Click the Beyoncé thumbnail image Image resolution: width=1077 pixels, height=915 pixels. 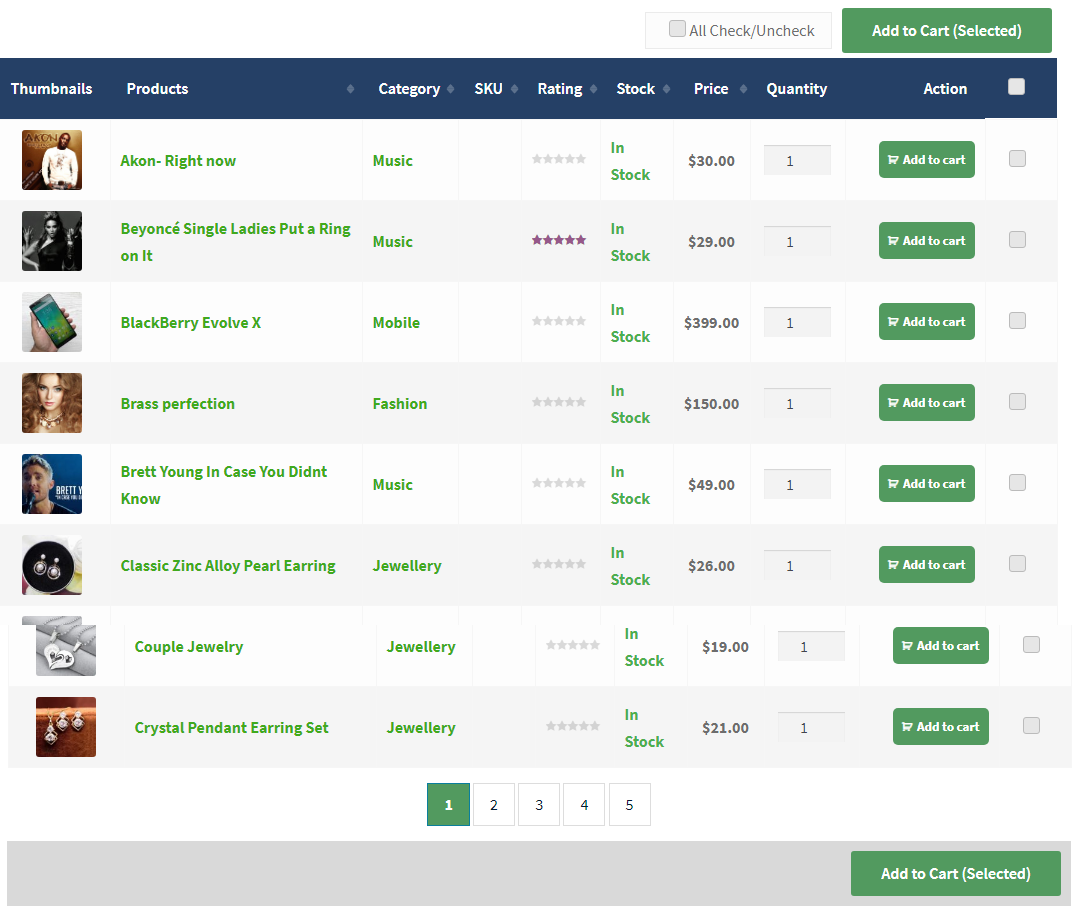click(52, 241)
